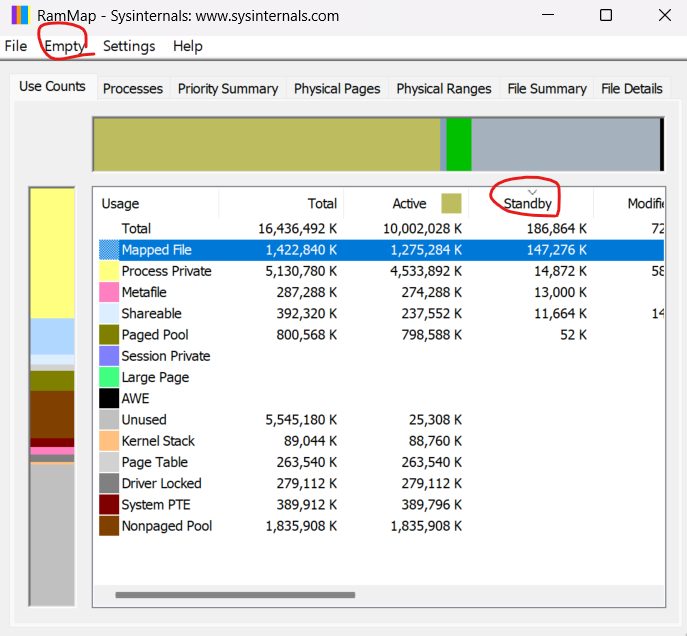Click the Metafile pink color swatch
Image resolution: width=687 pixels, height=636 pixels.
[109, 292]
